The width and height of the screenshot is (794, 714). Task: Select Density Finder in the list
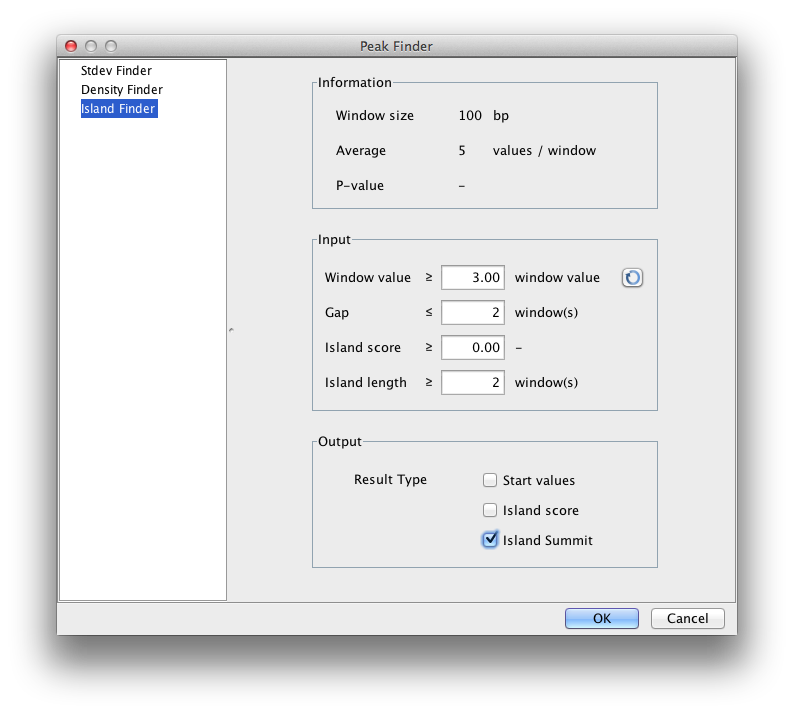click(121, 90)
